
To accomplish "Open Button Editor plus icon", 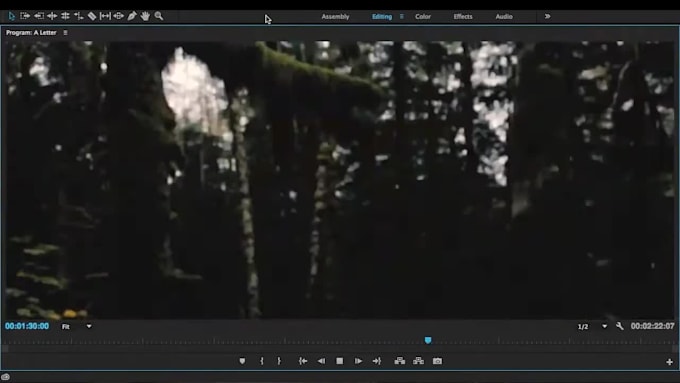I will (670, 362).
